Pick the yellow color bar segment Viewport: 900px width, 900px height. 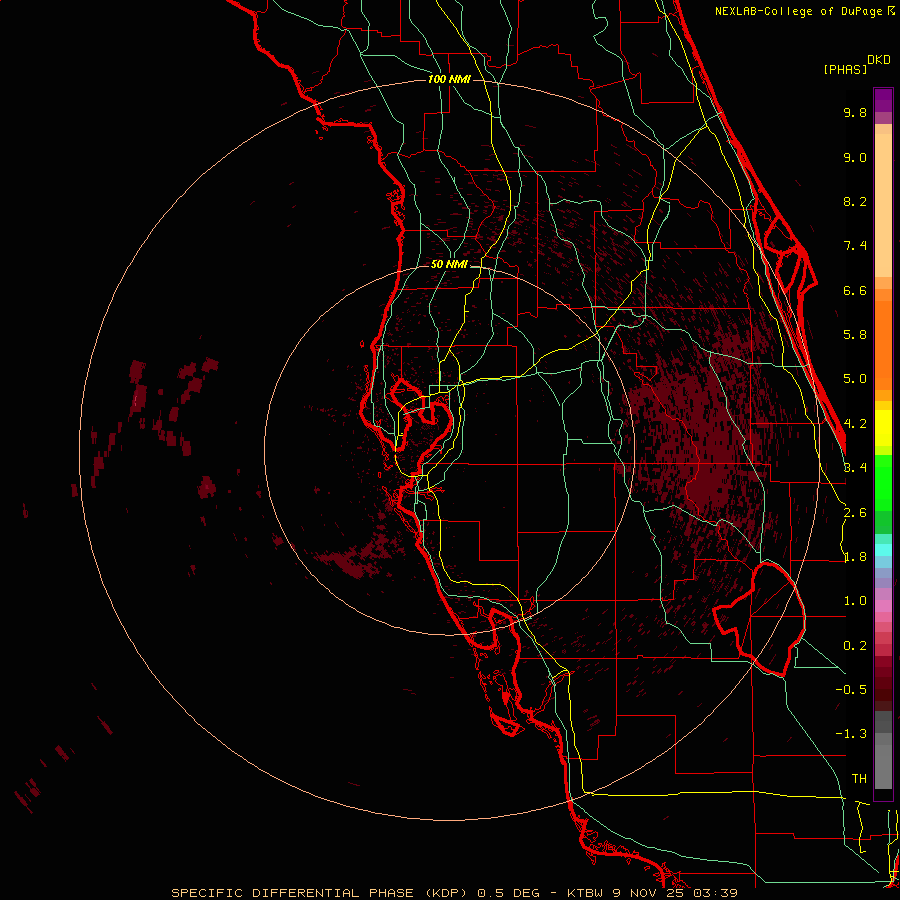(x=883, y=428)
